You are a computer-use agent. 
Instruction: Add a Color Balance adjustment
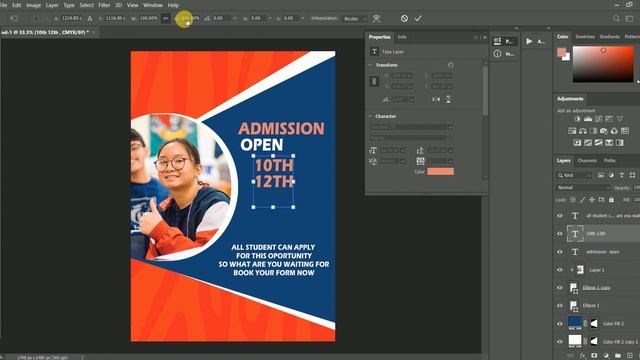[583, 131]
